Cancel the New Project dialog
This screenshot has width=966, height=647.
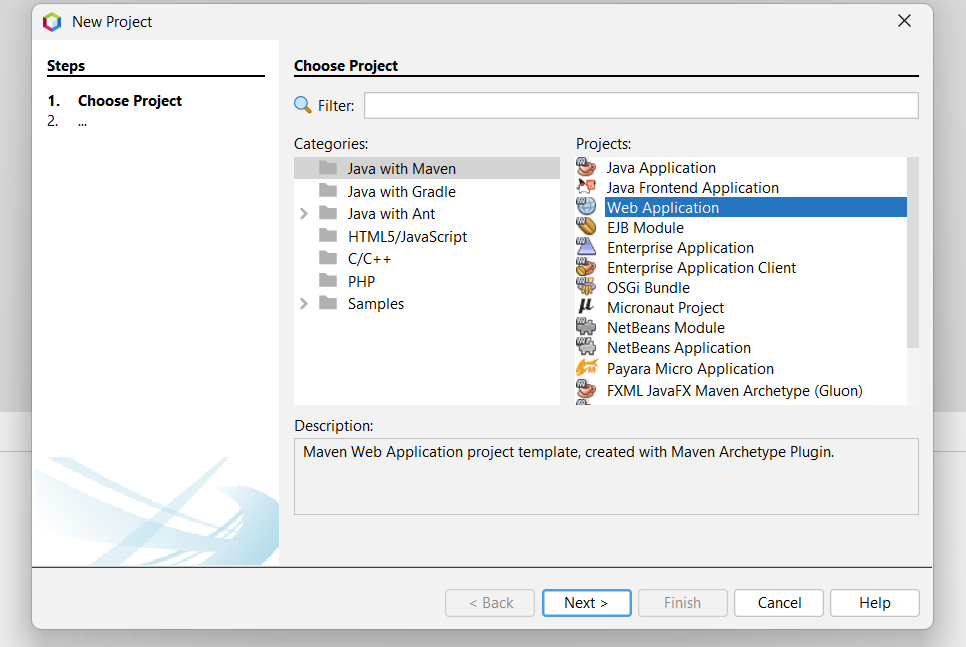point(779,603)
